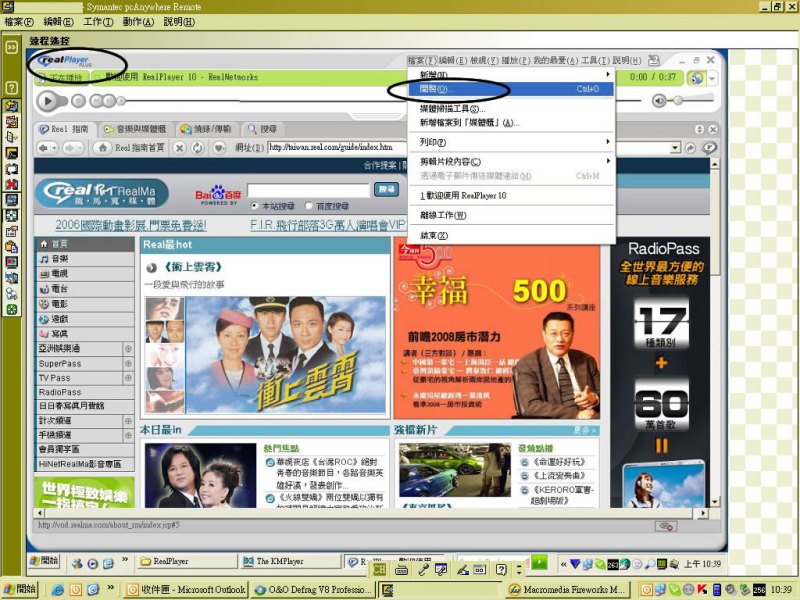Viewport: 800px width, 600px height.
Task: Open the dropdown arrow next to the globe icon
Action: point(712,79)
